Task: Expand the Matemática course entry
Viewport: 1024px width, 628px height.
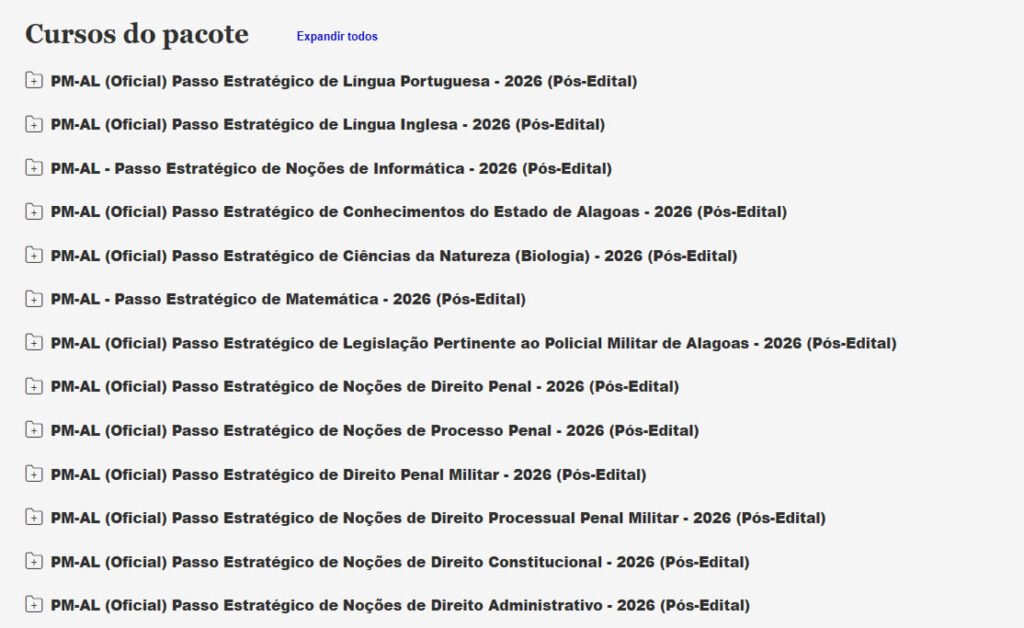Action: pyautogui.click(x=35, y=299)
